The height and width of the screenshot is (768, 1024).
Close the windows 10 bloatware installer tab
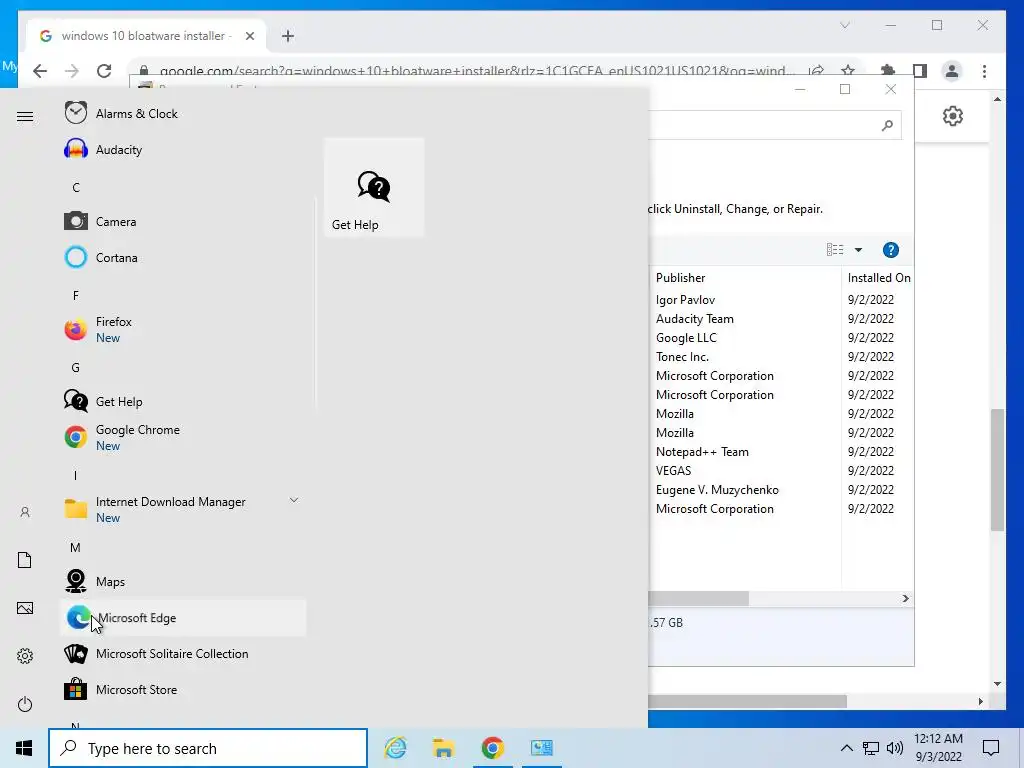pyautogui.click(x=249, y=36)
